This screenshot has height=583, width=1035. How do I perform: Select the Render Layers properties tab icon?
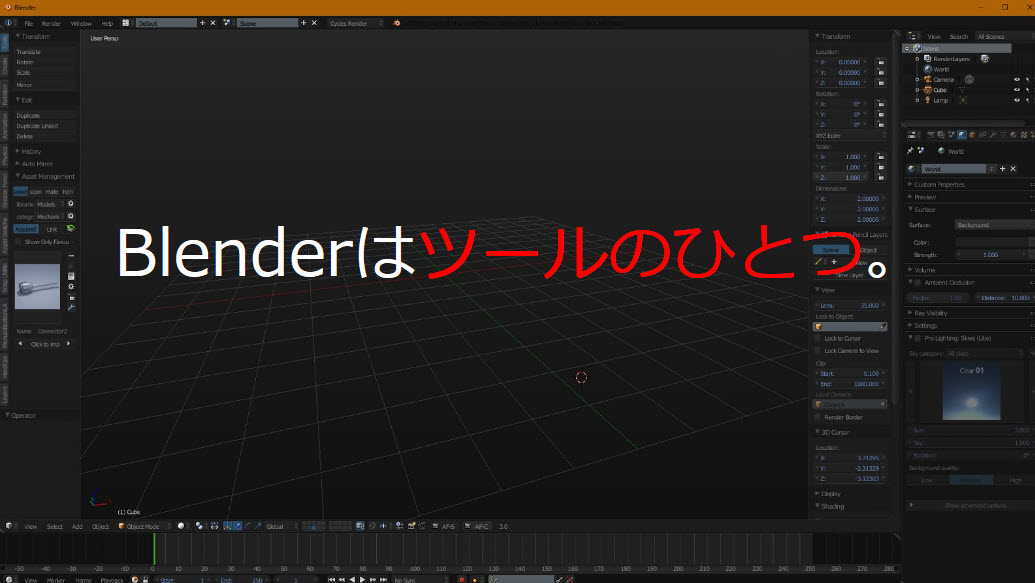pos(941,135)
